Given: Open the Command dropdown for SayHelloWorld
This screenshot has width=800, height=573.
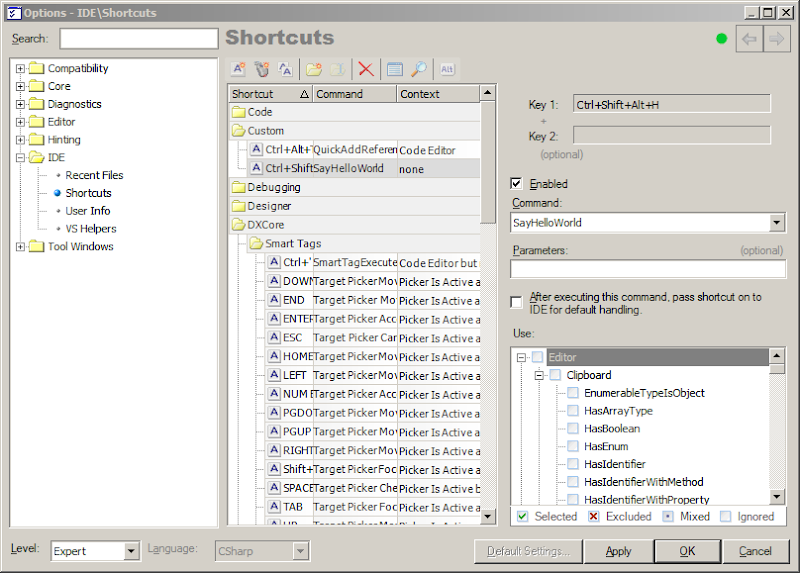Looking at the screenshot, I should point(777,223).
